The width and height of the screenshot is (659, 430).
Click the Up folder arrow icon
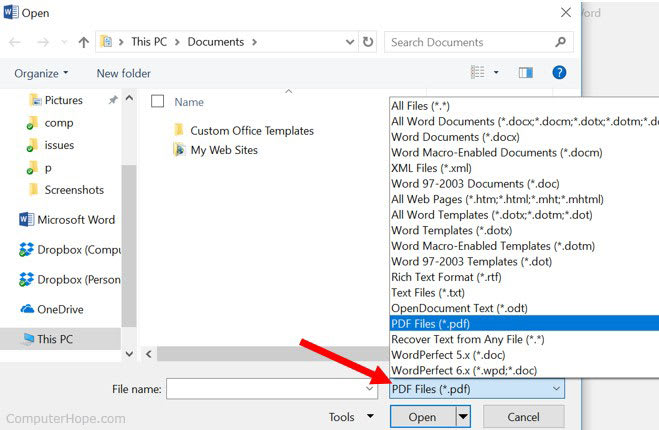(x=83, y=42)
